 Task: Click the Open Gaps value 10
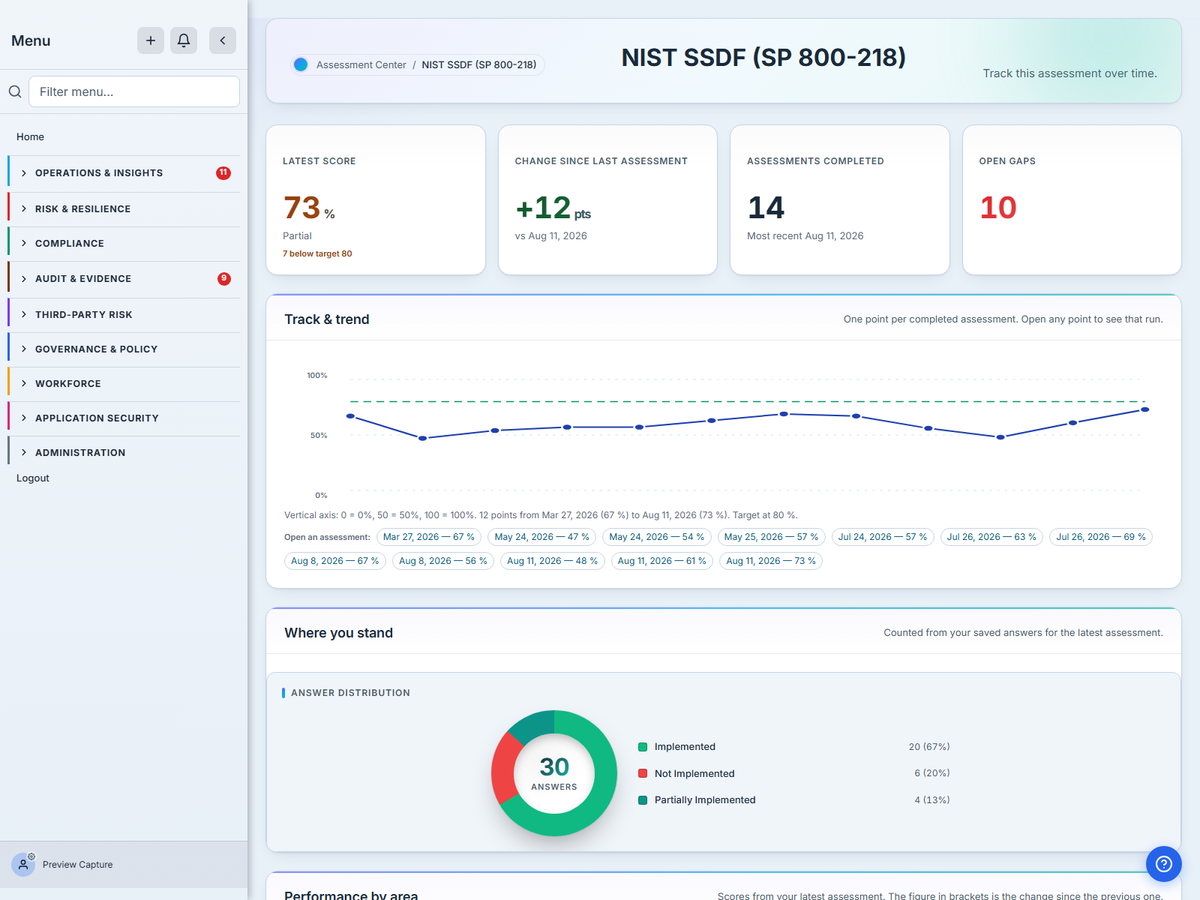pyautogui.click(x=998, y=208)
